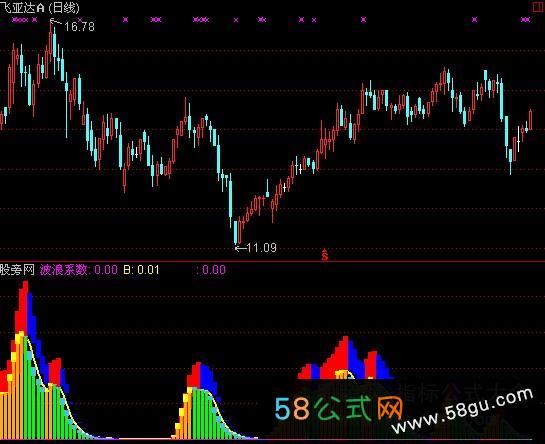Click the magenta star marker above the 16.78 peak
The height and width of the screenshot is (444, 545).
pos(80,19)
